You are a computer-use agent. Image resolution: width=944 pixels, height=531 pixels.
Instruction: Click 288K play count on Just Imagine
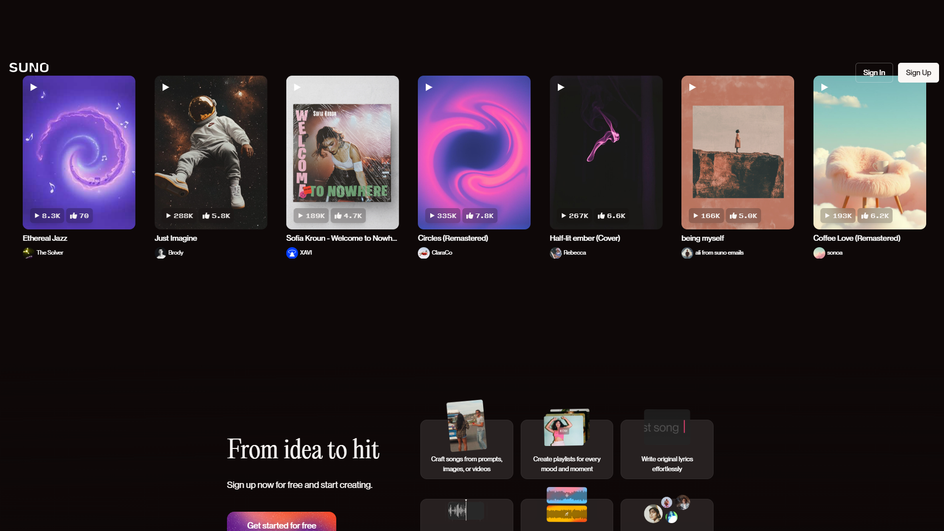(179, 216)
